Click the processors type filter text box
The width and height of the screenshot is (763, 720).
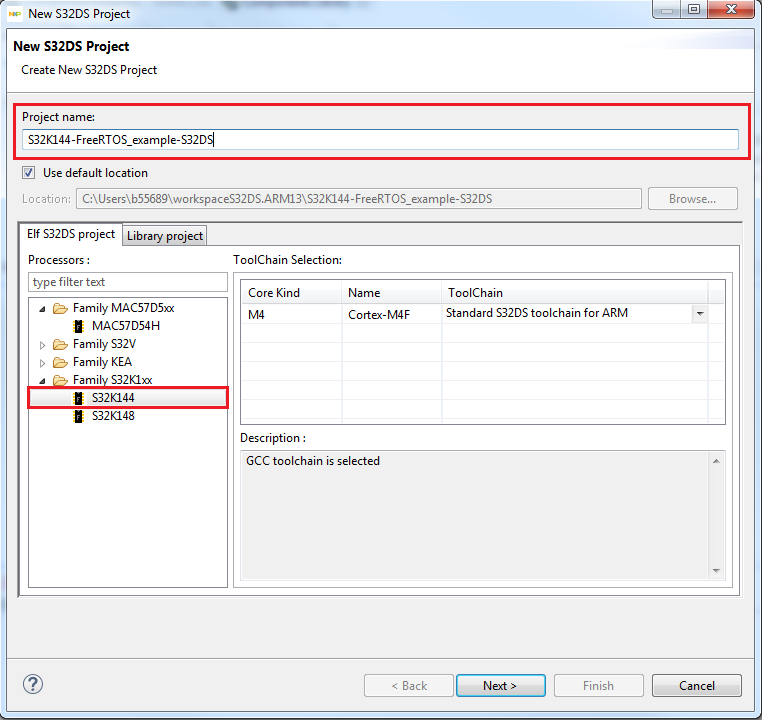(x=127, y=282)
